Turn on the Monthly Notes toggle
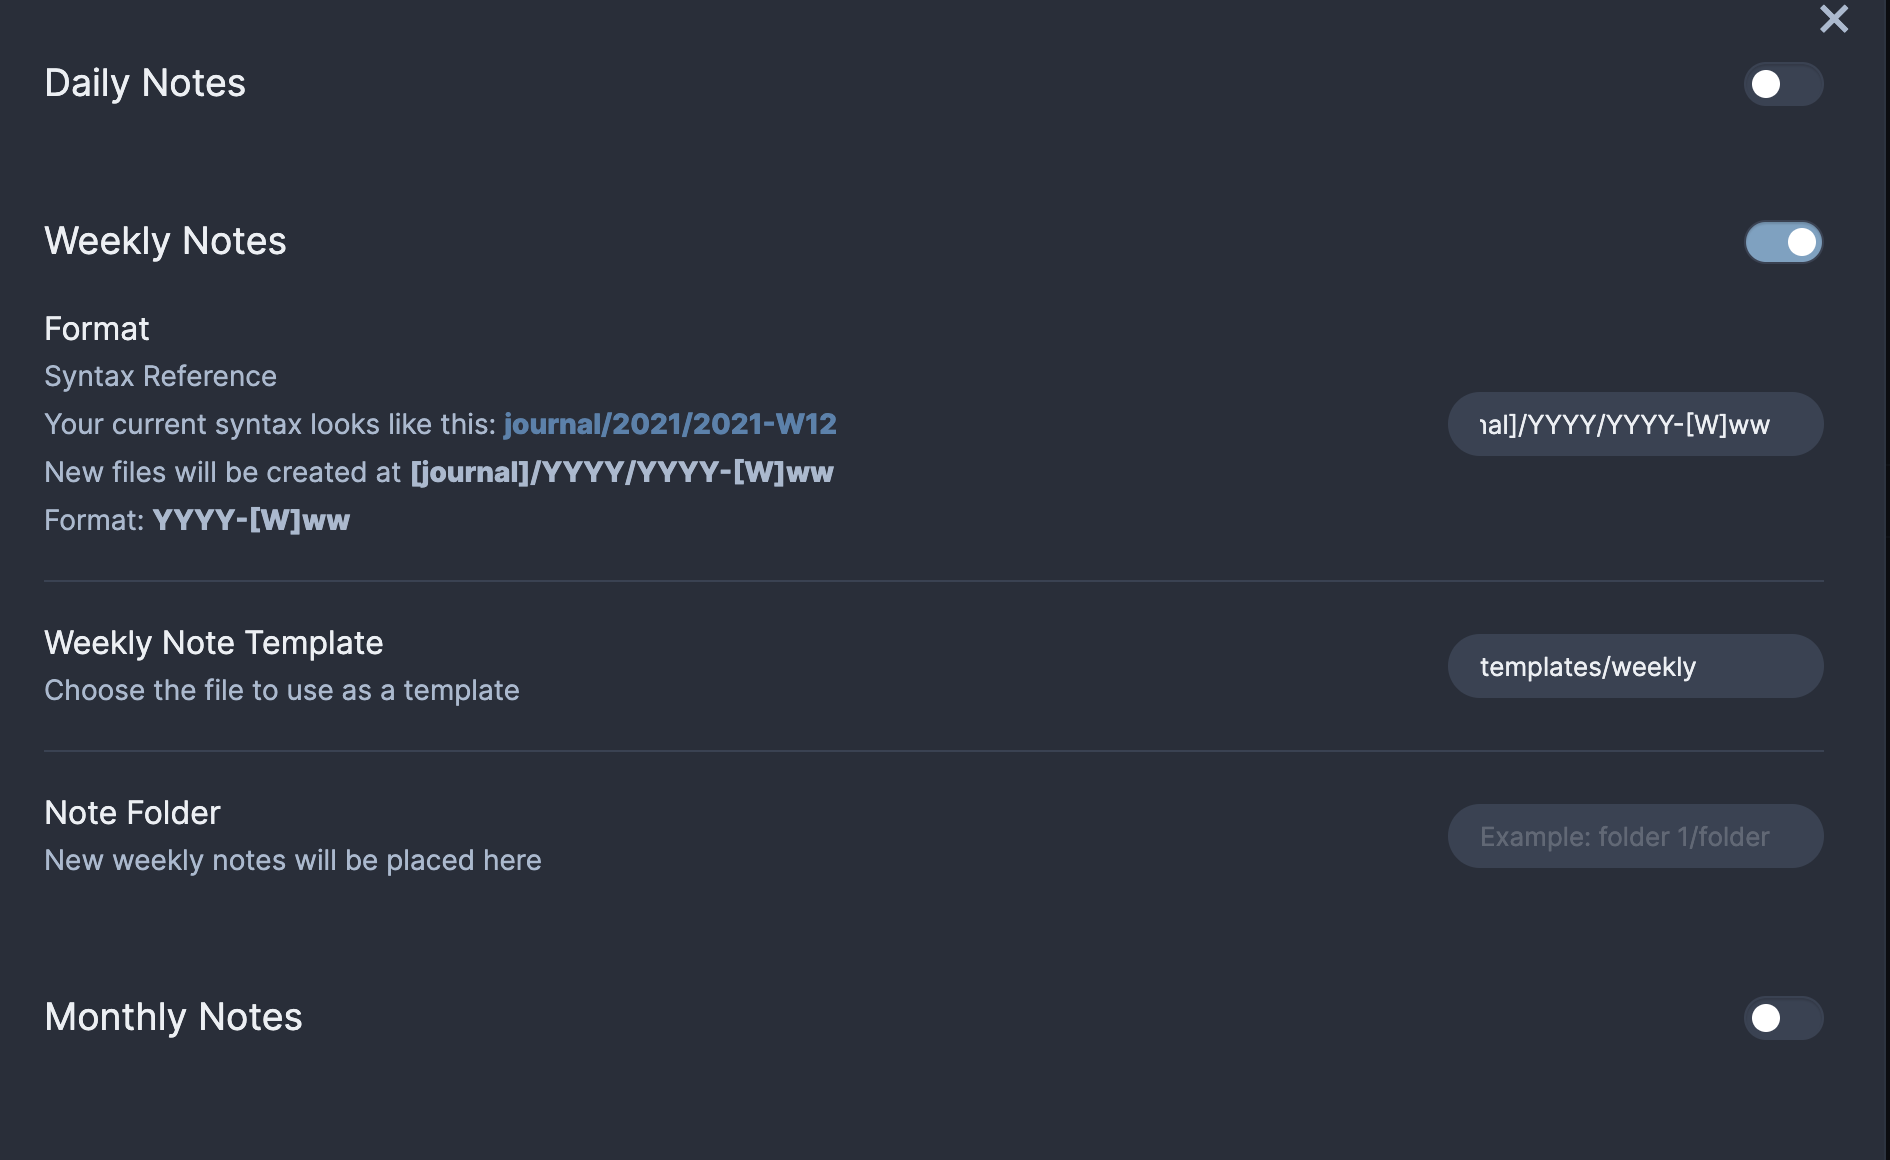Screen dimensions: 1890x1160 [1783, 1018]
